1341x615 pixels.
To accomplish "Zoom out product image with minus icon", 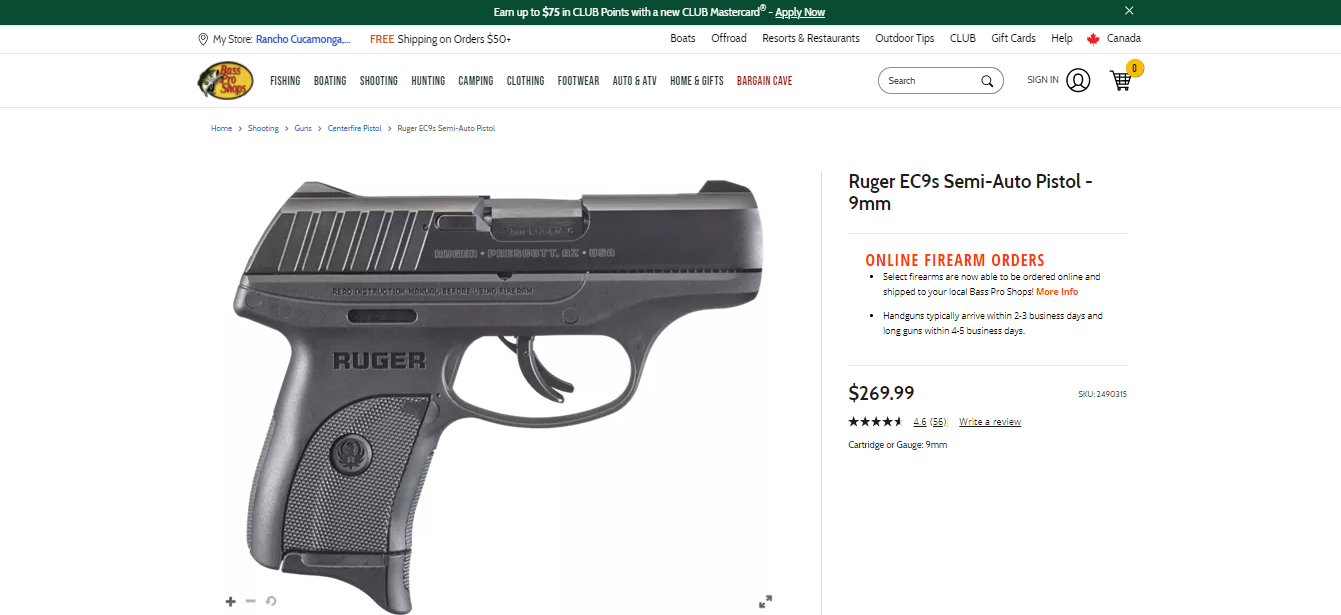I will [x=251, y=601].
